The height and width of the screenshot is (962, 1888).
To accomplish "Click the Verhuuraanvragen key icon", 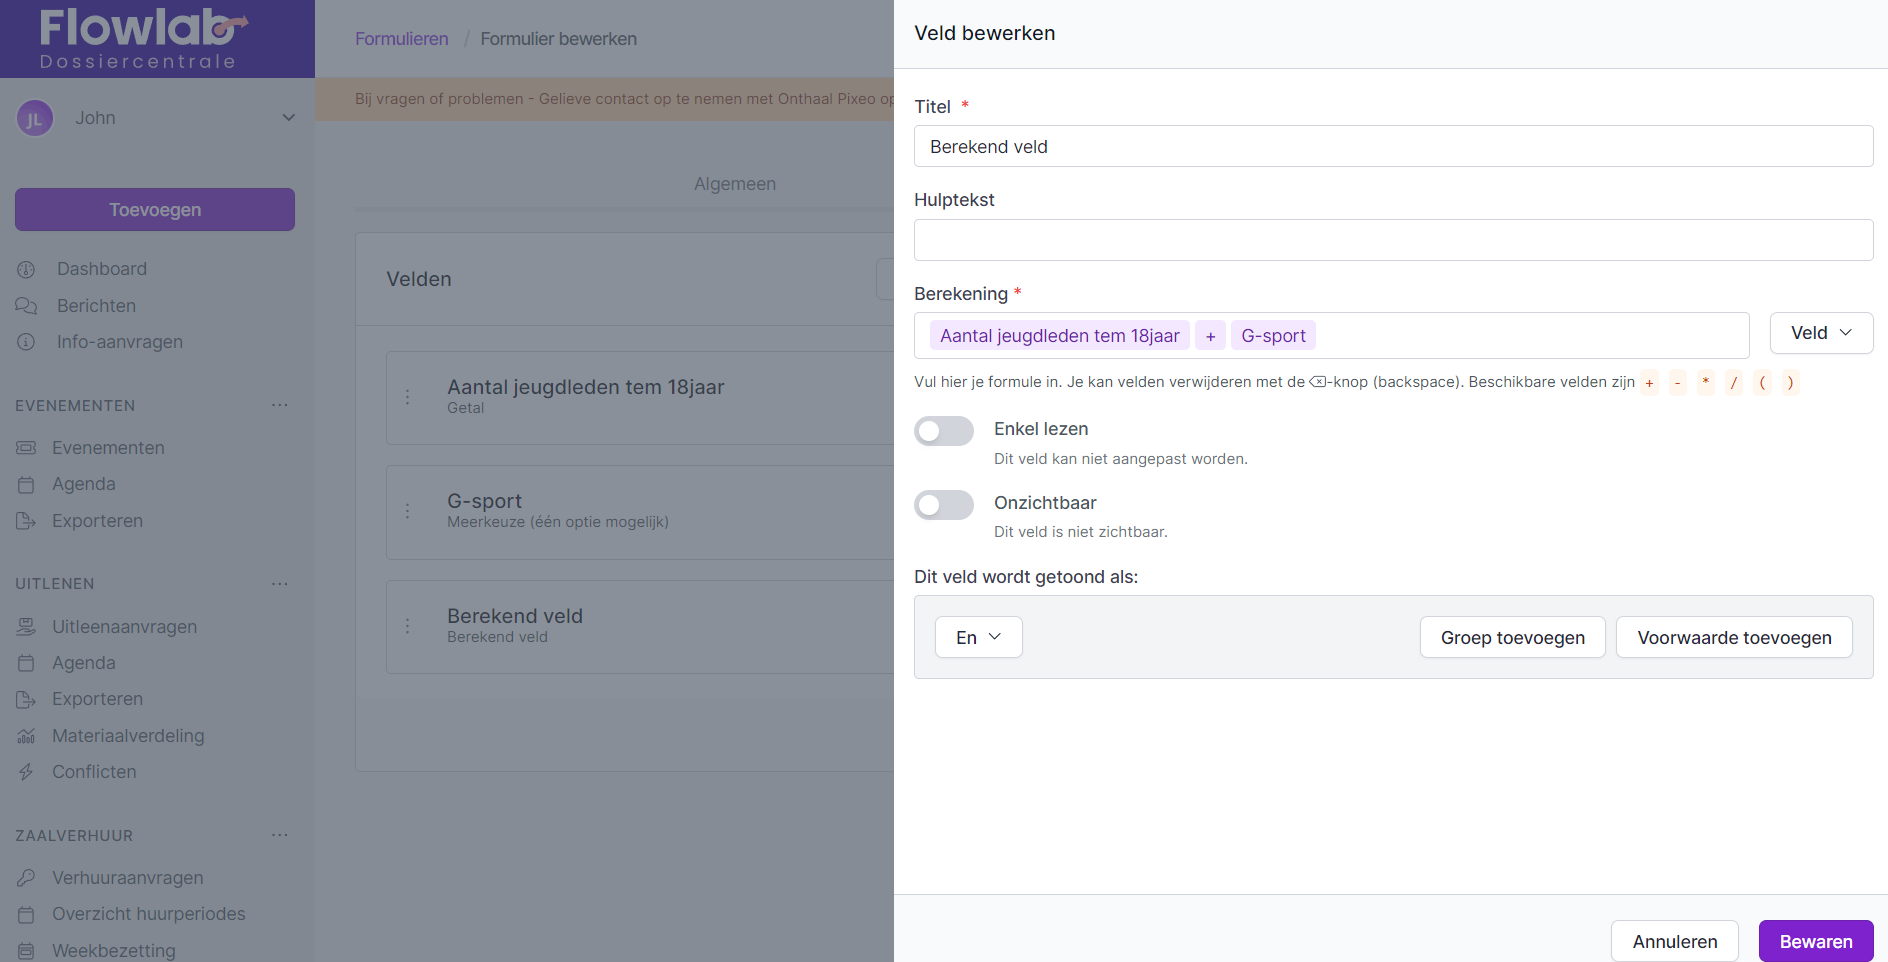I will pyautogui.click(x=26, y=878).
